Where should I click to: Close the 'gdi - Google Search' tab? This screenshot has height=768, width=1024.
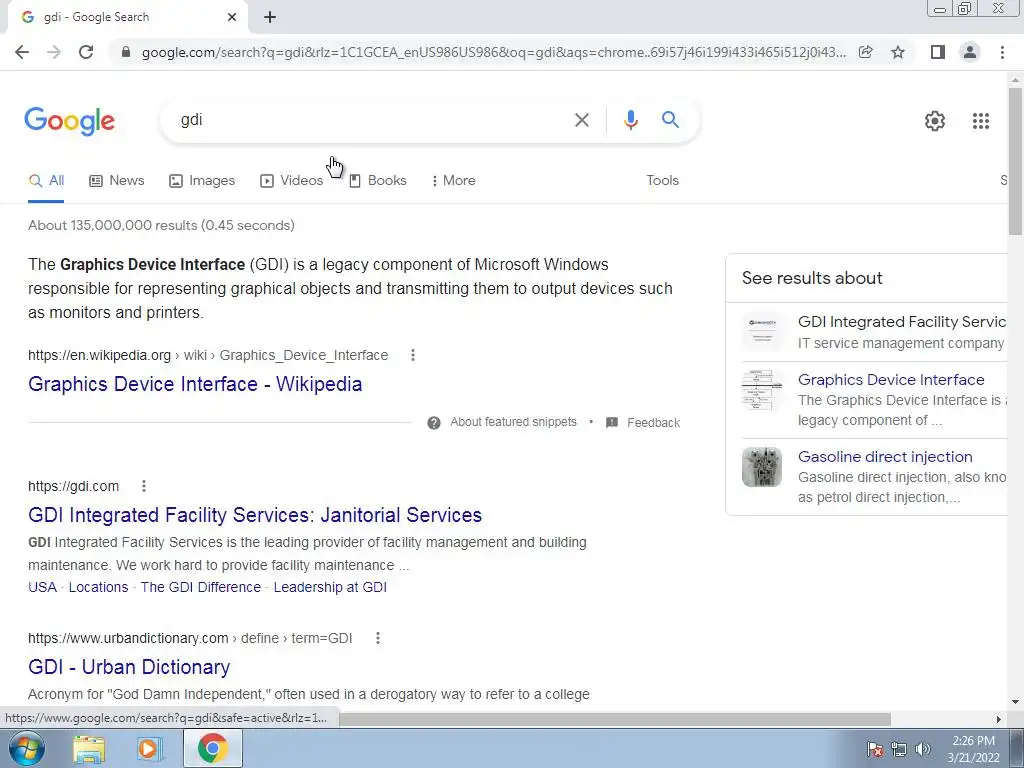click(x=232, y=17)
